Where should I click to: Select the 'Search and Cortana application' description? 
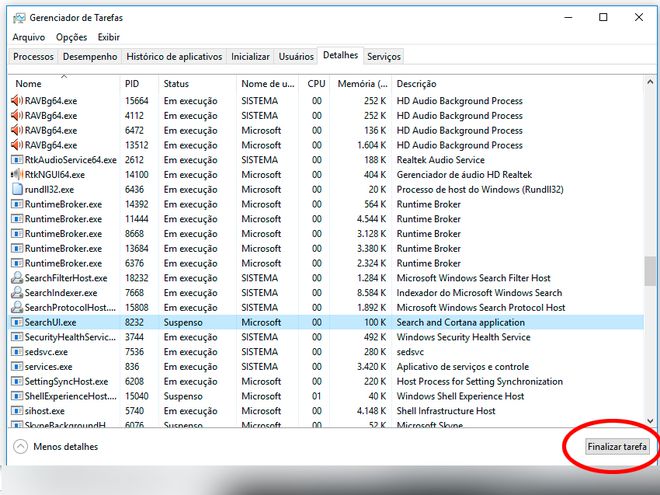click(460, 322)
